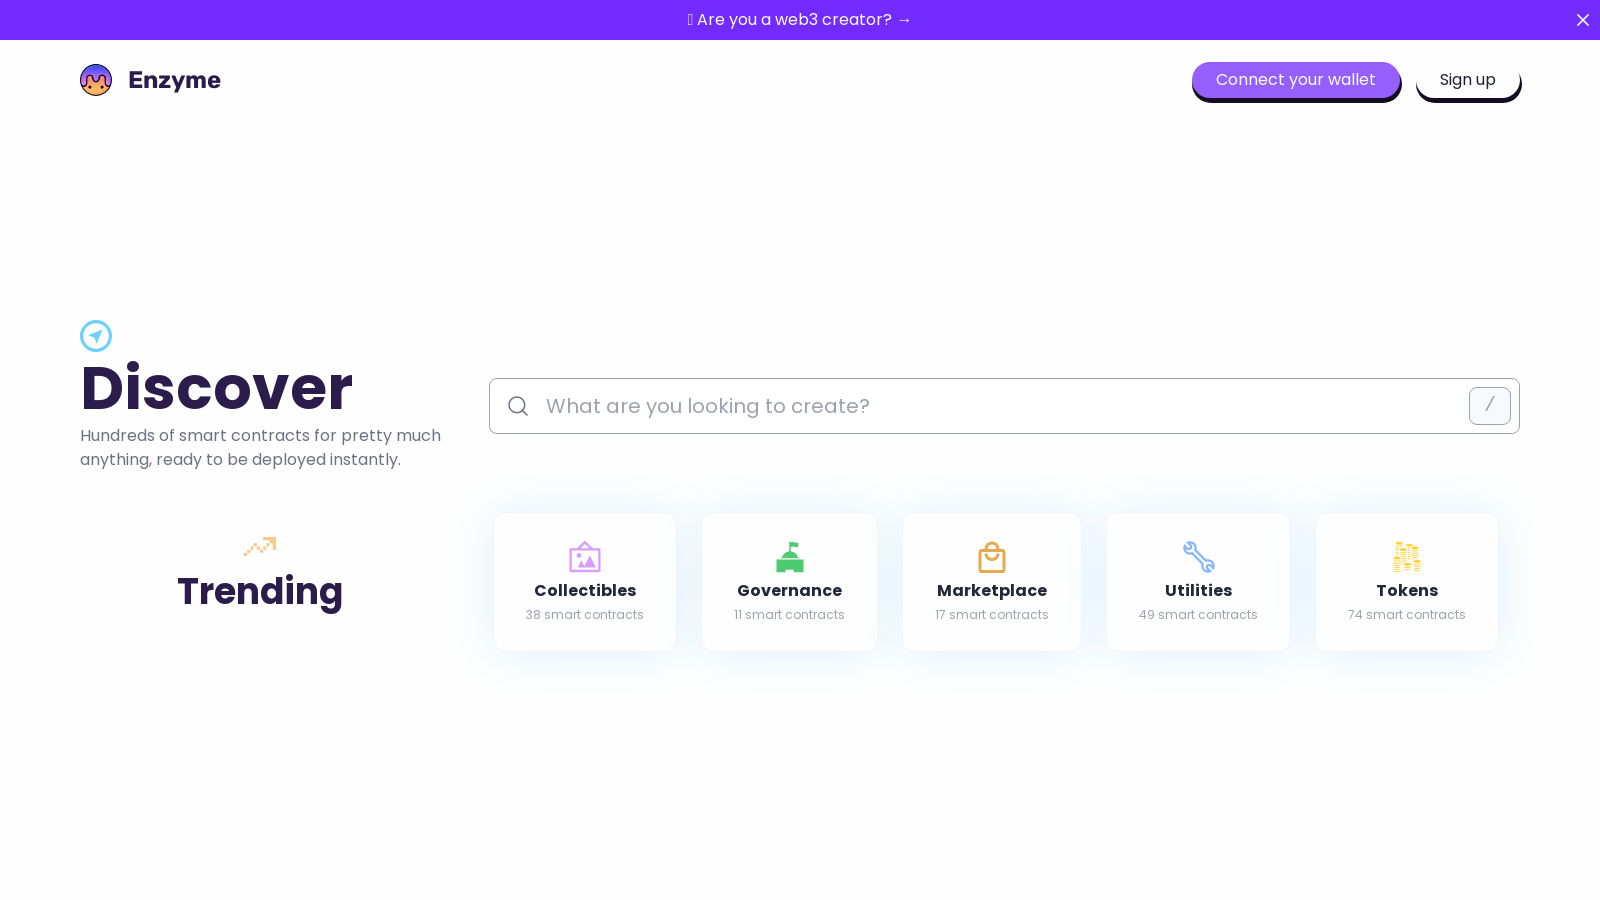This screenshot has height=900, width=1600.
Task: Click the Trending arrow chart icon
Action: coord(260,546)
